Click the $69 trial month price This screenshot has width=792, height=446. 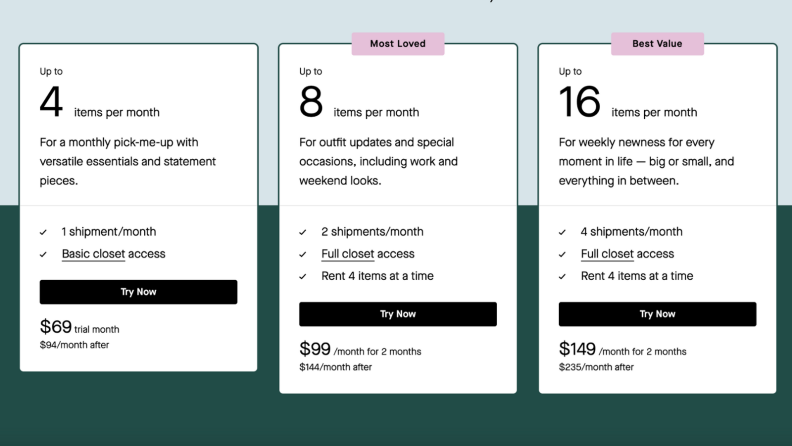click(80, 327)
